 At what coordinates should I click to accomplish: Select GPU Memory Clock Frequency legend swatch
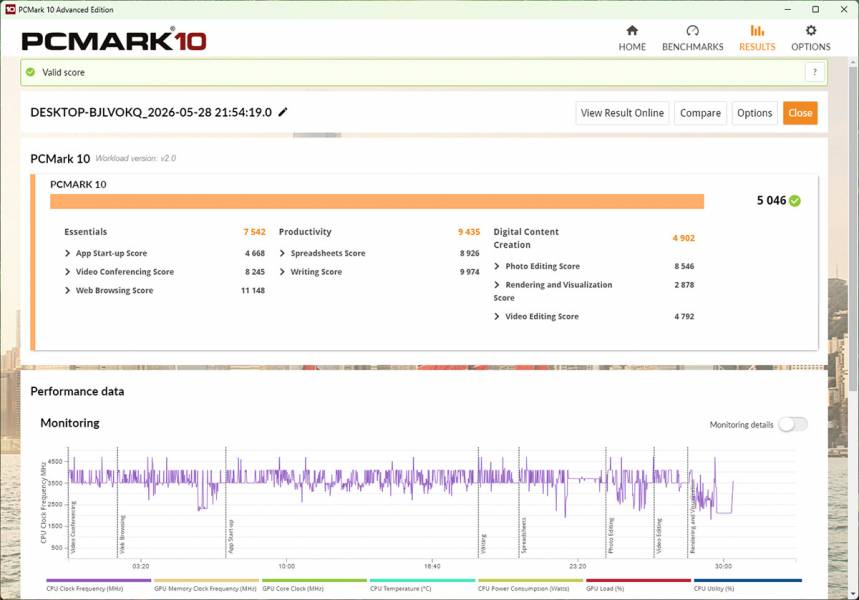click(x=206, y=580)
